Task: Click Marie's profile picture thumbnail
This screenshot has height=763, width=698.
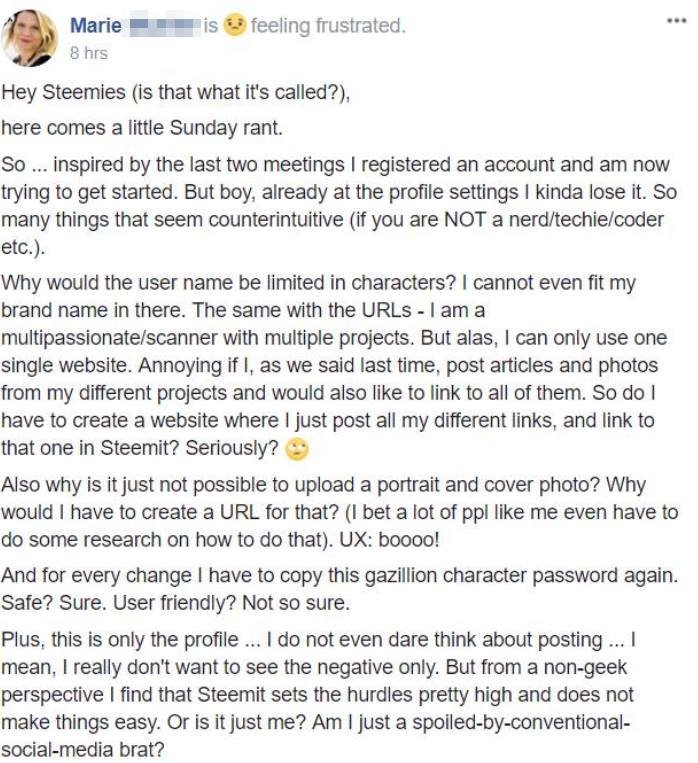Action: pyautogui.click(x=30, y=37)
